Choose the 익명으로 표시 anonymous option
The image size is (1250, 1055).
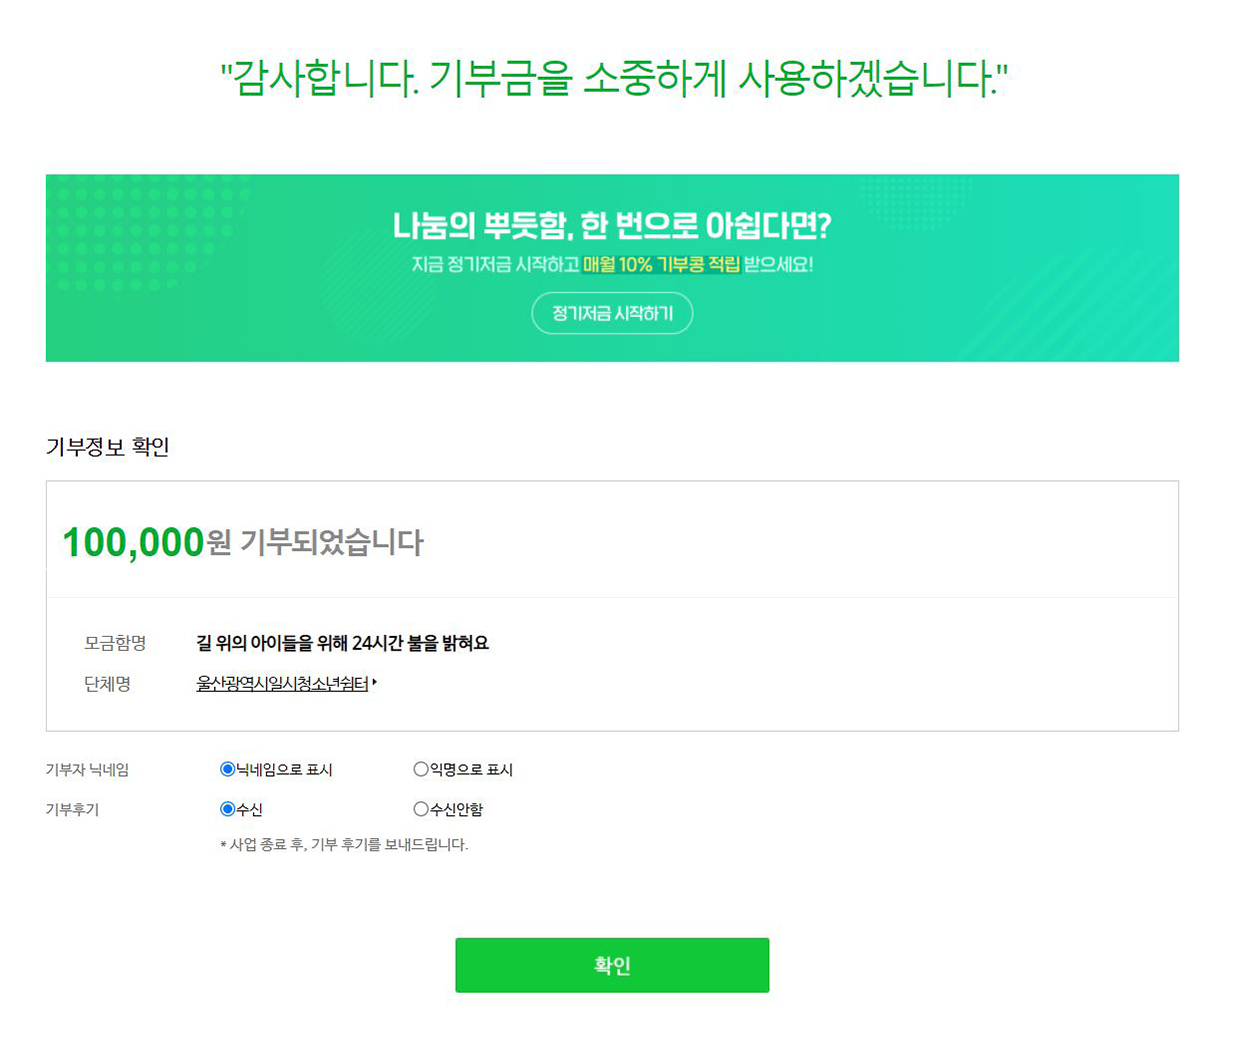pos(421,769)
